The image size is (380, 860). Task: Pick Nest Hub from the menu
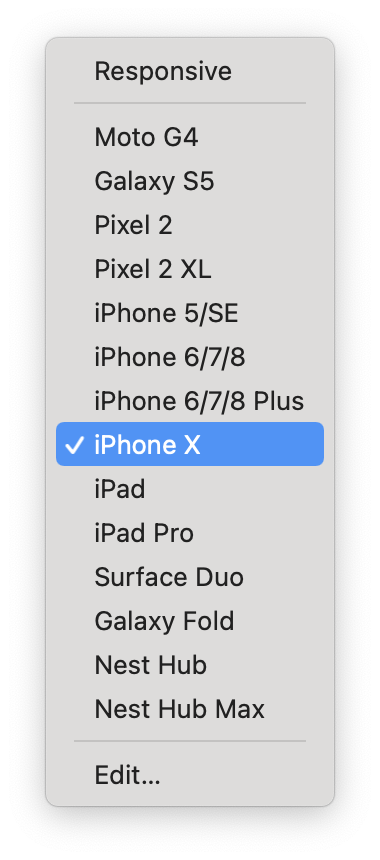[x=190, y=664]
